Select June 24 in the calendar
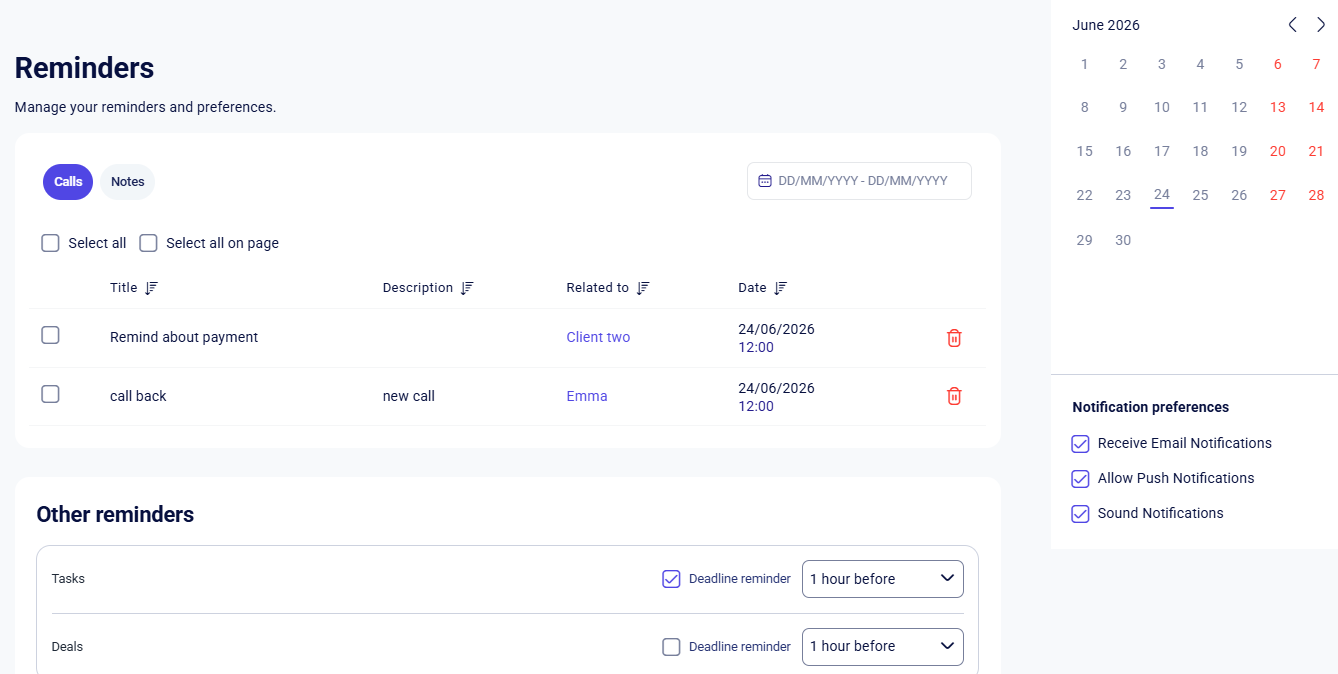Screen dimensions: 1338x674 [x=1161, y=195]
